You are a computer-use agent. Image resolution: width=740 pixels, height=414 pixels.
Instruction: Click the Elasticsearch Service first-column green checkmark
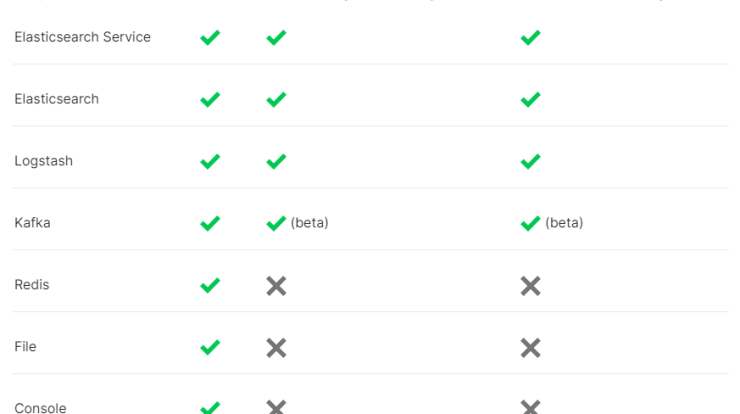coord(210,37)
